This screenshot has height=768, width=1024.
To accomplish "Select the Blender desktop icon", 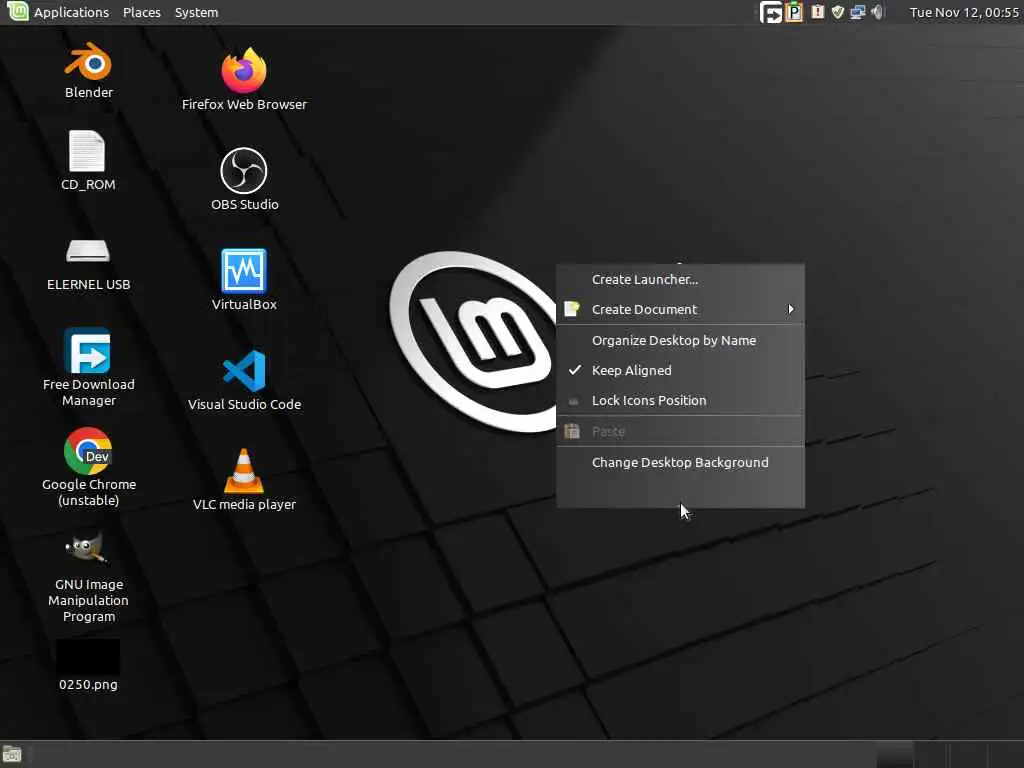I will [x=88, y=63].
